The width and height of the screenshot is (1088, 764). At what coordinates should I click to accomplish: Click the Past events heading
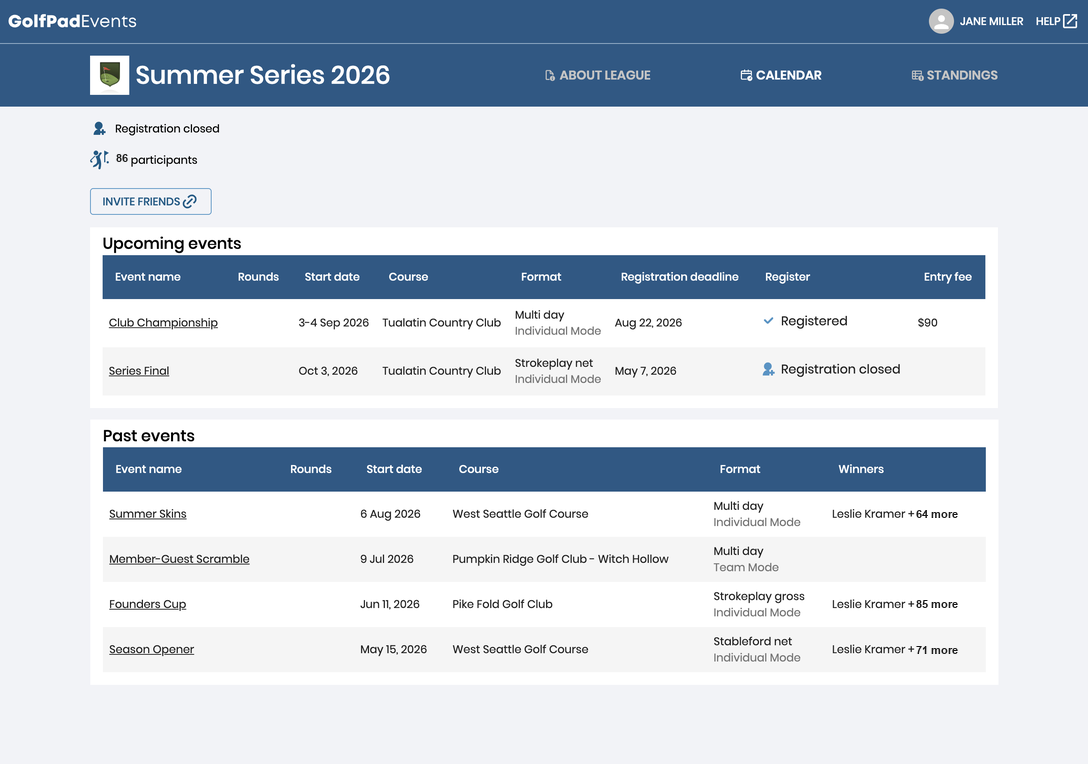click(148, 436)
